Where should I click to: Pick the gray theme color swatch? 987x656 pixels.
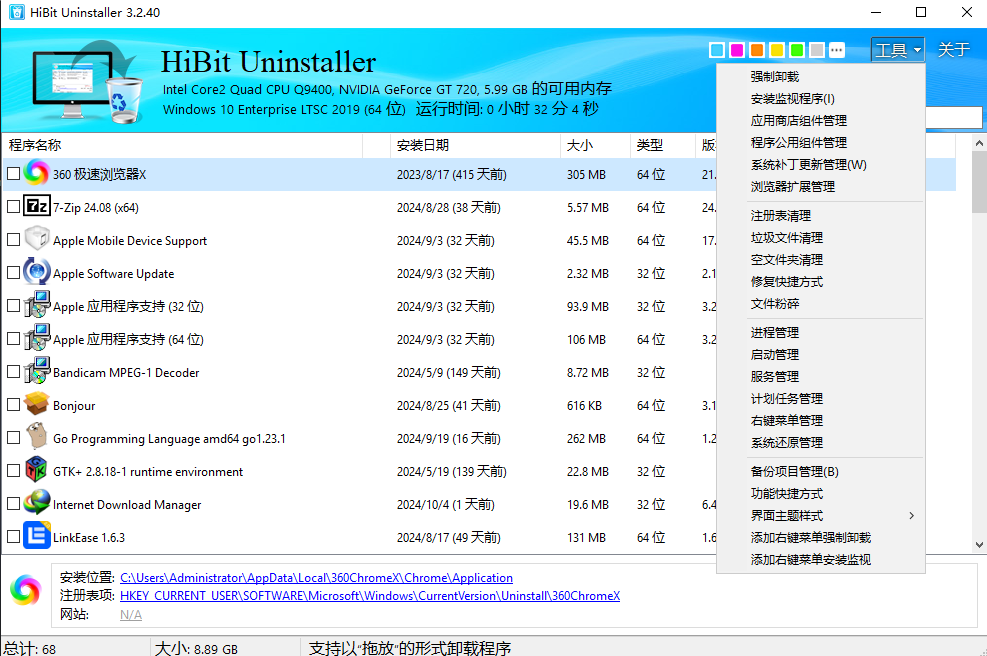pyautogui.click(x=816, y=50)
